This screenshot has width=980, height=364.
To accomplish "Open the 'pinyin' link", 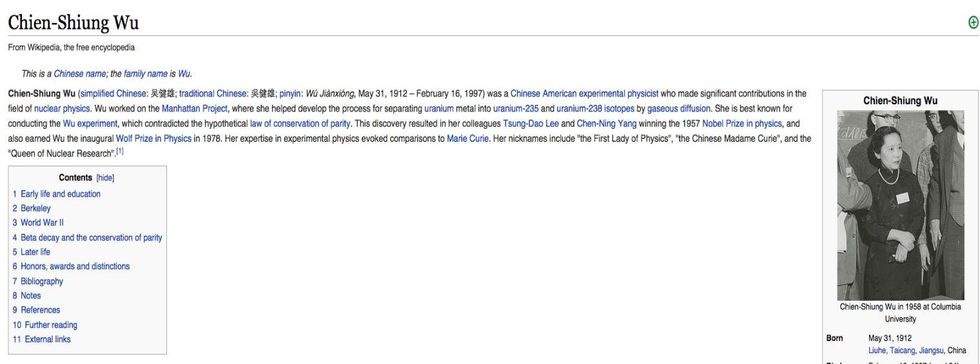I will 290,94.
